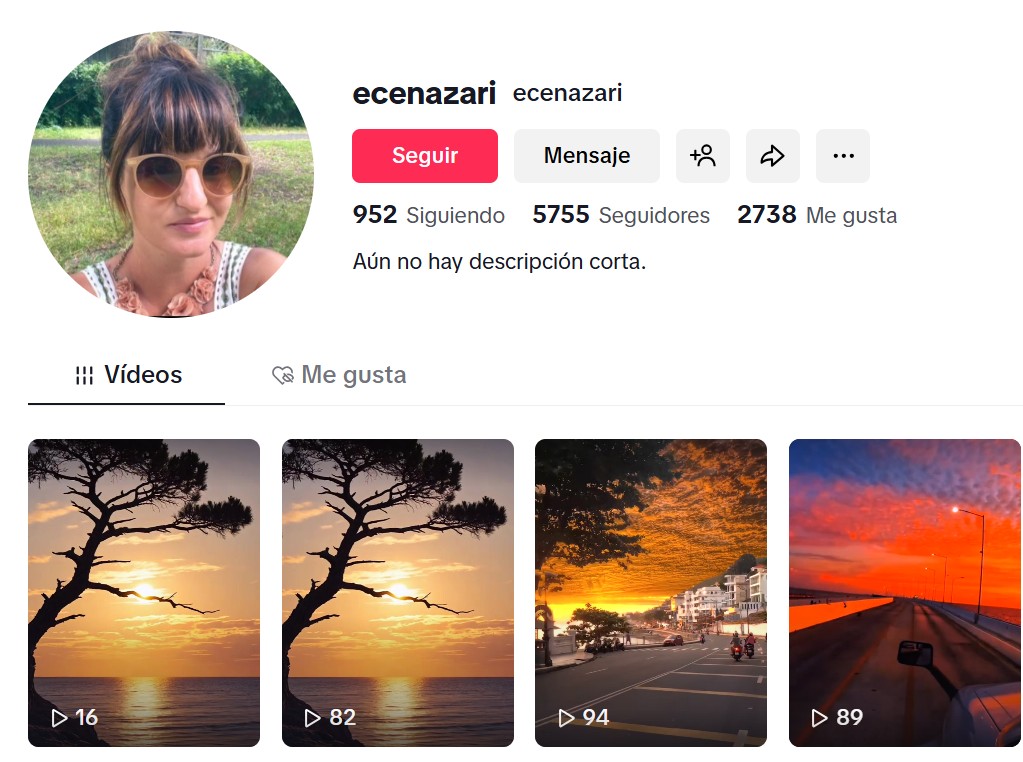This screenshot has width=1023, height=762.
Task: Click the play icon beside 94 views
Action: 566,717
